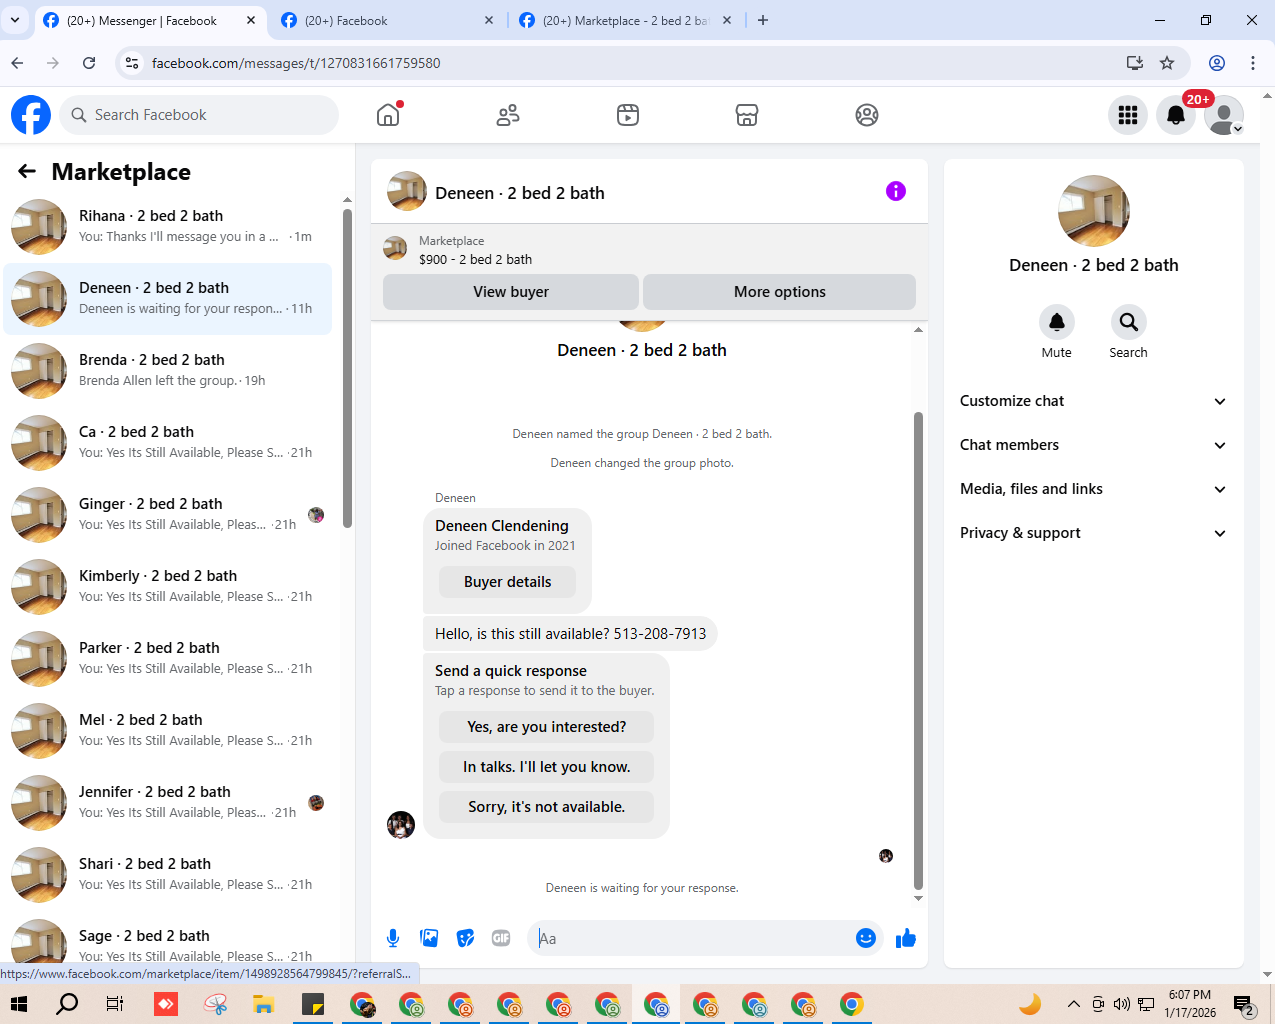The width and height of the screenshot is (1275, 1024).
Task: Open a new browser tab
Action: 763,20
